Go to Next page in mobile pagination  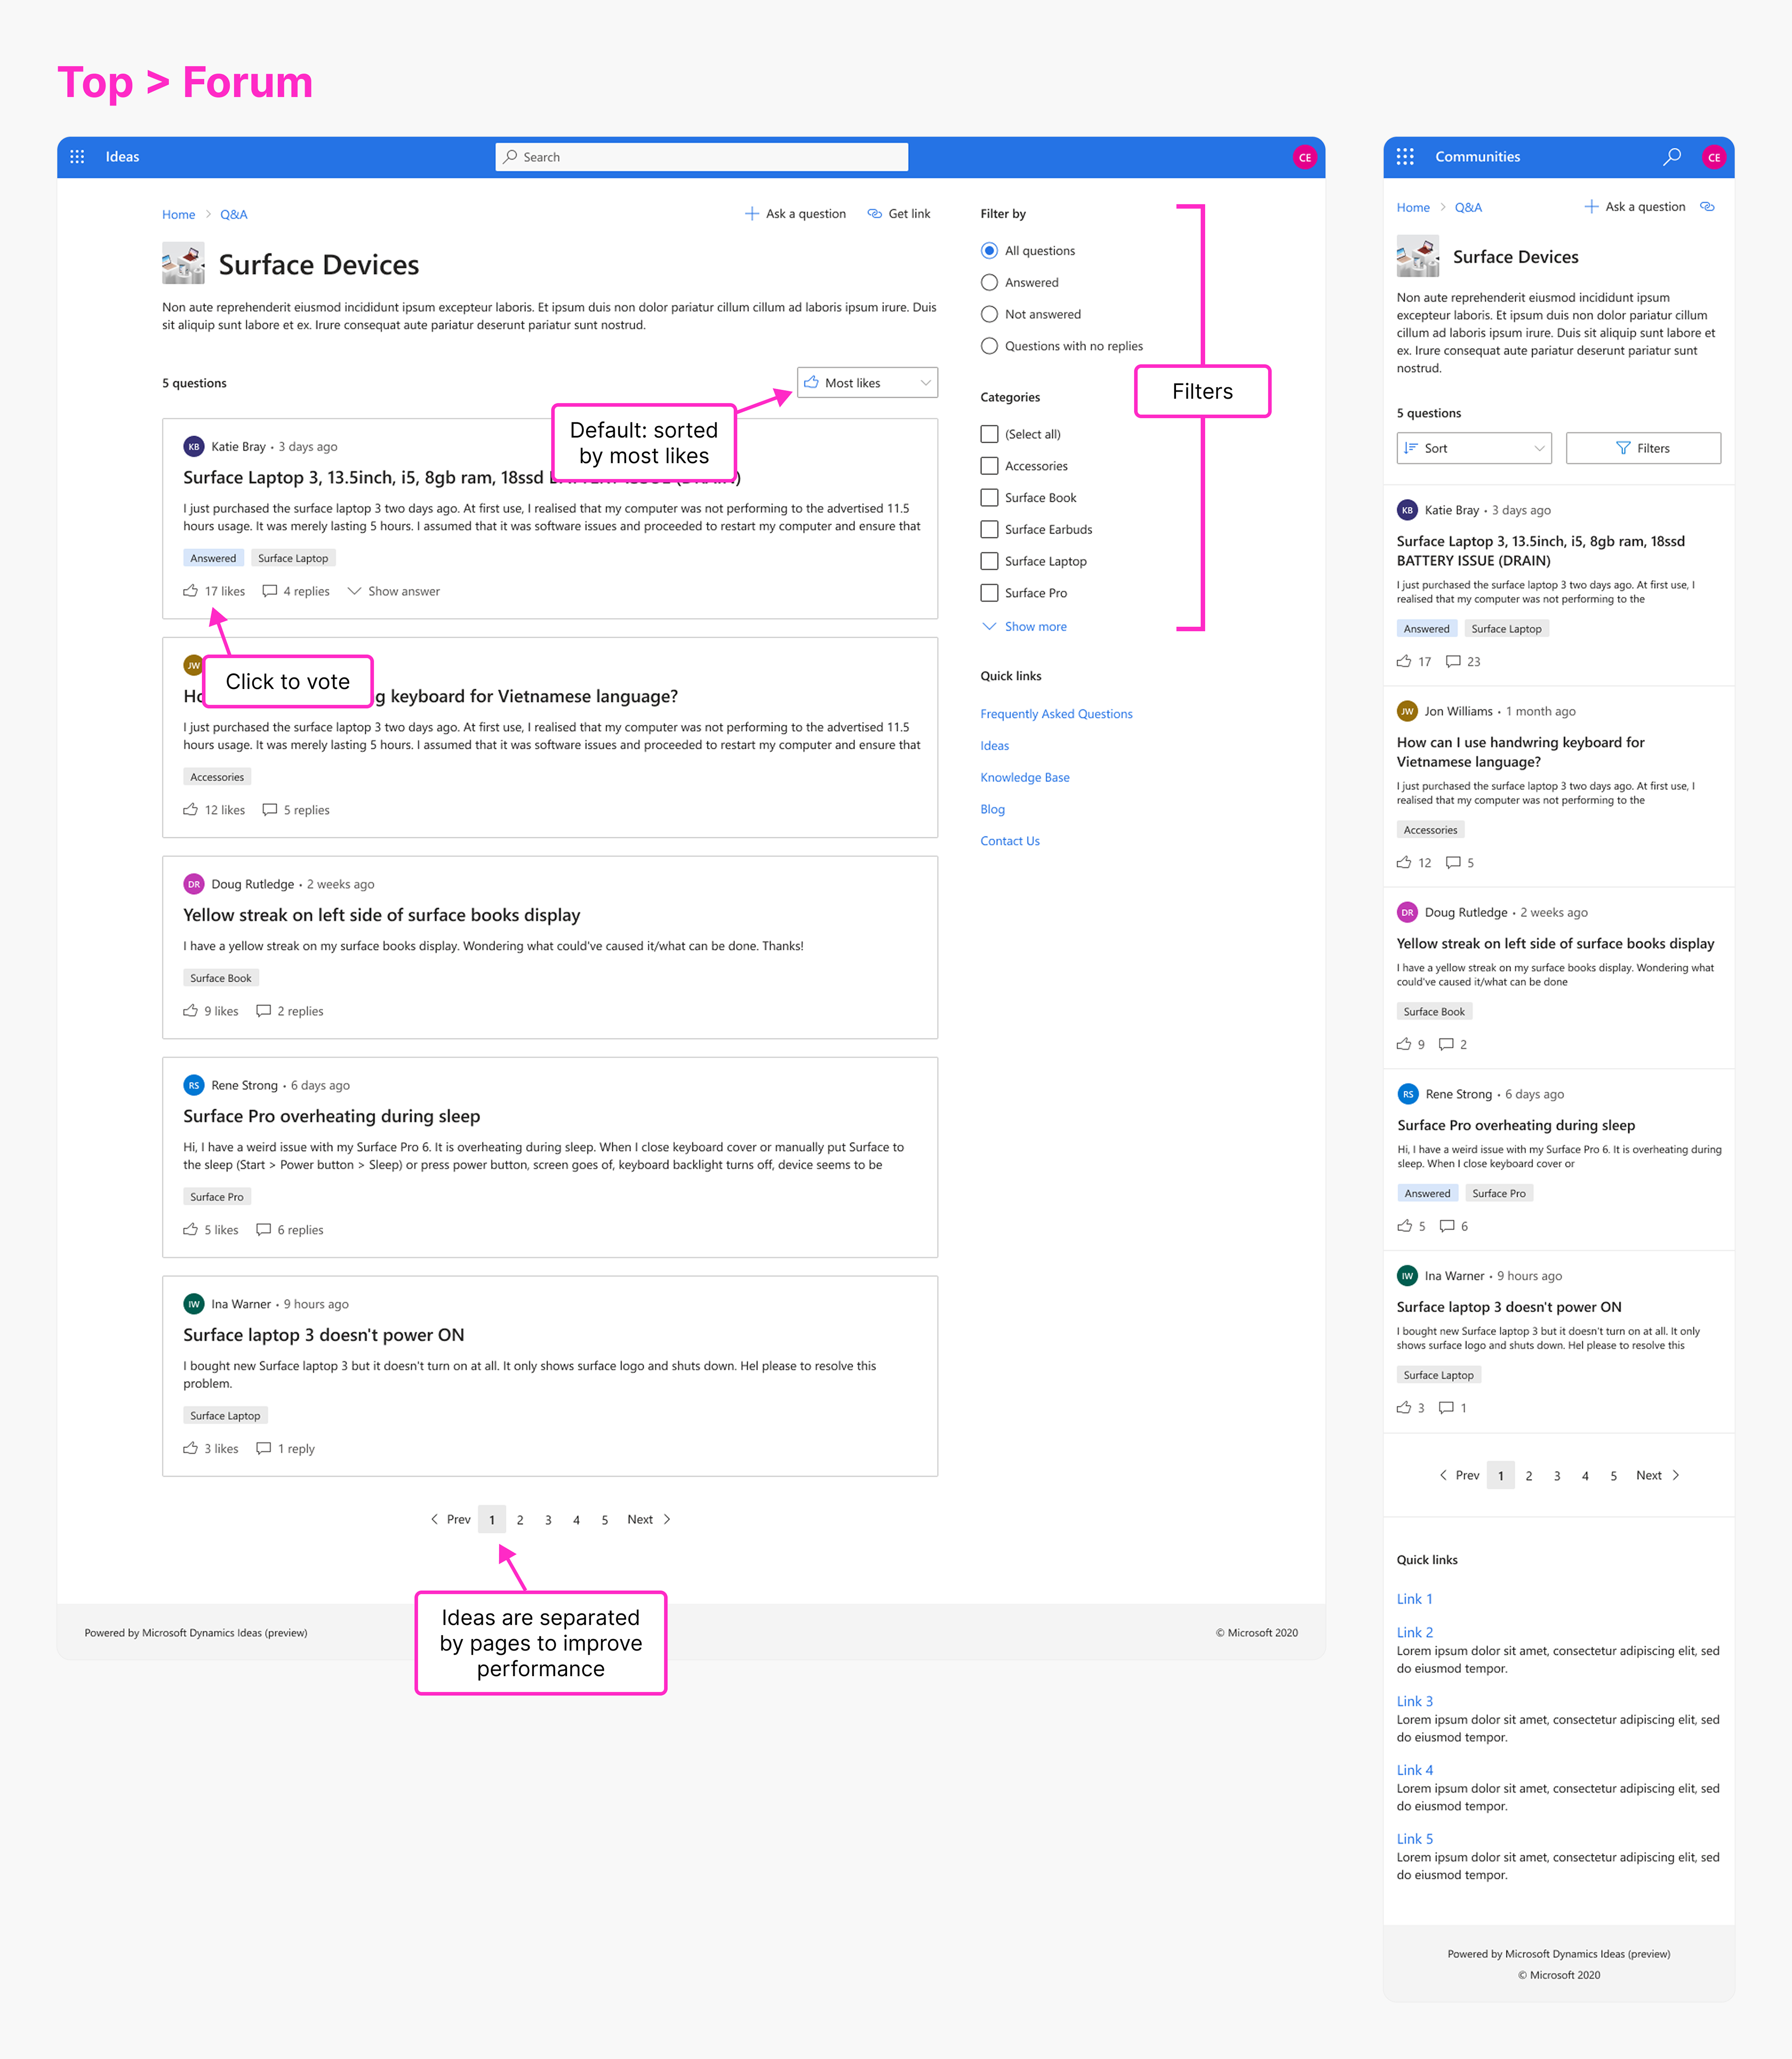(x=1657, y=1475)
